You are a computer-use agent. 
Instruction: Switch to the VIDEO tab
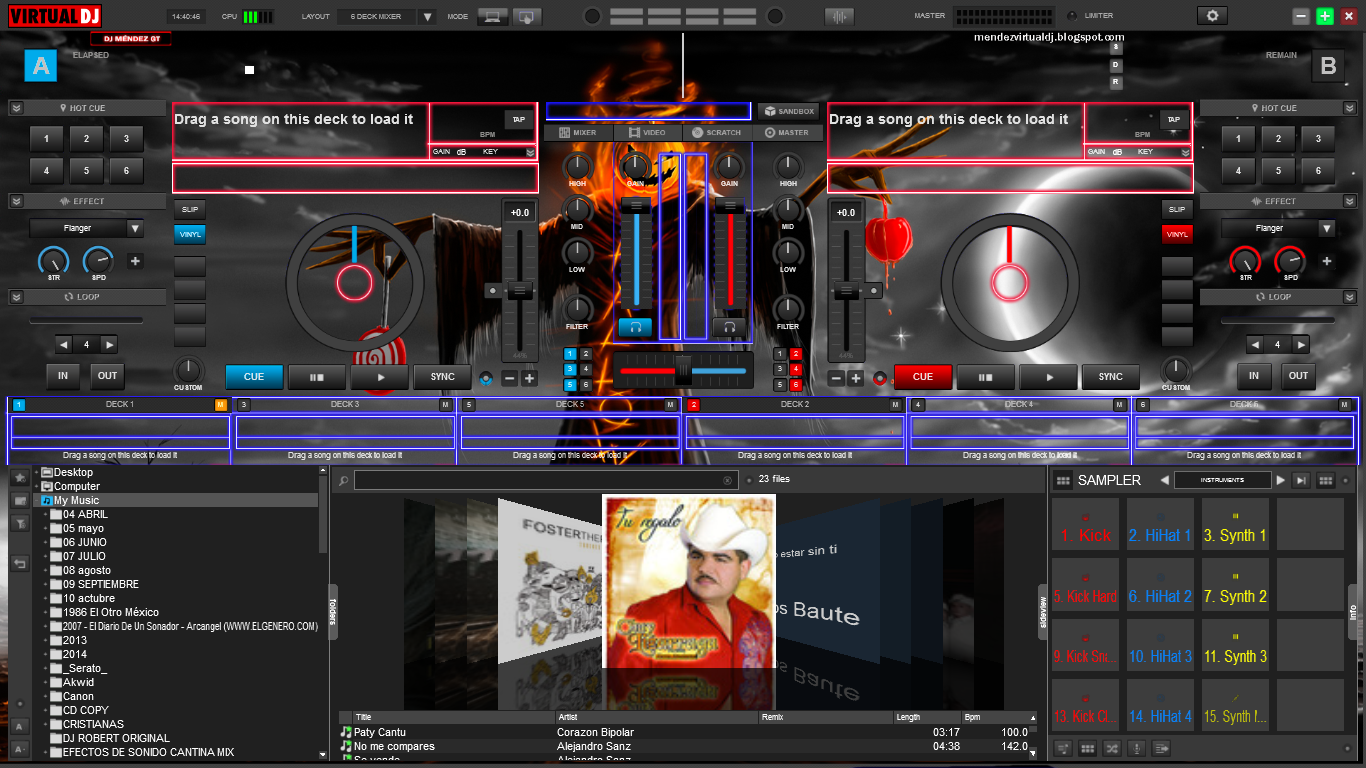[x=648, y=132]
